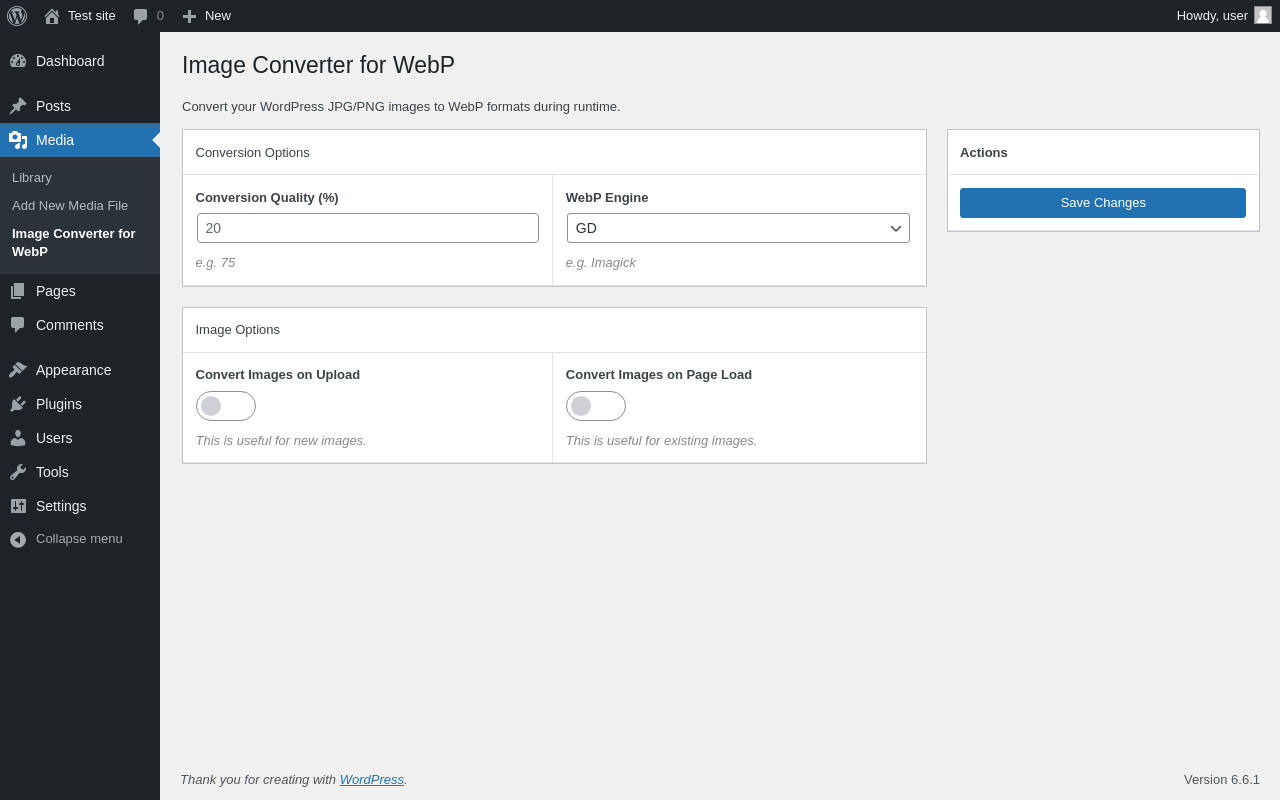Viewport: 1280px width, 800px height.
Task: Open Appearance menu item
Action: (x=80, y=370)
